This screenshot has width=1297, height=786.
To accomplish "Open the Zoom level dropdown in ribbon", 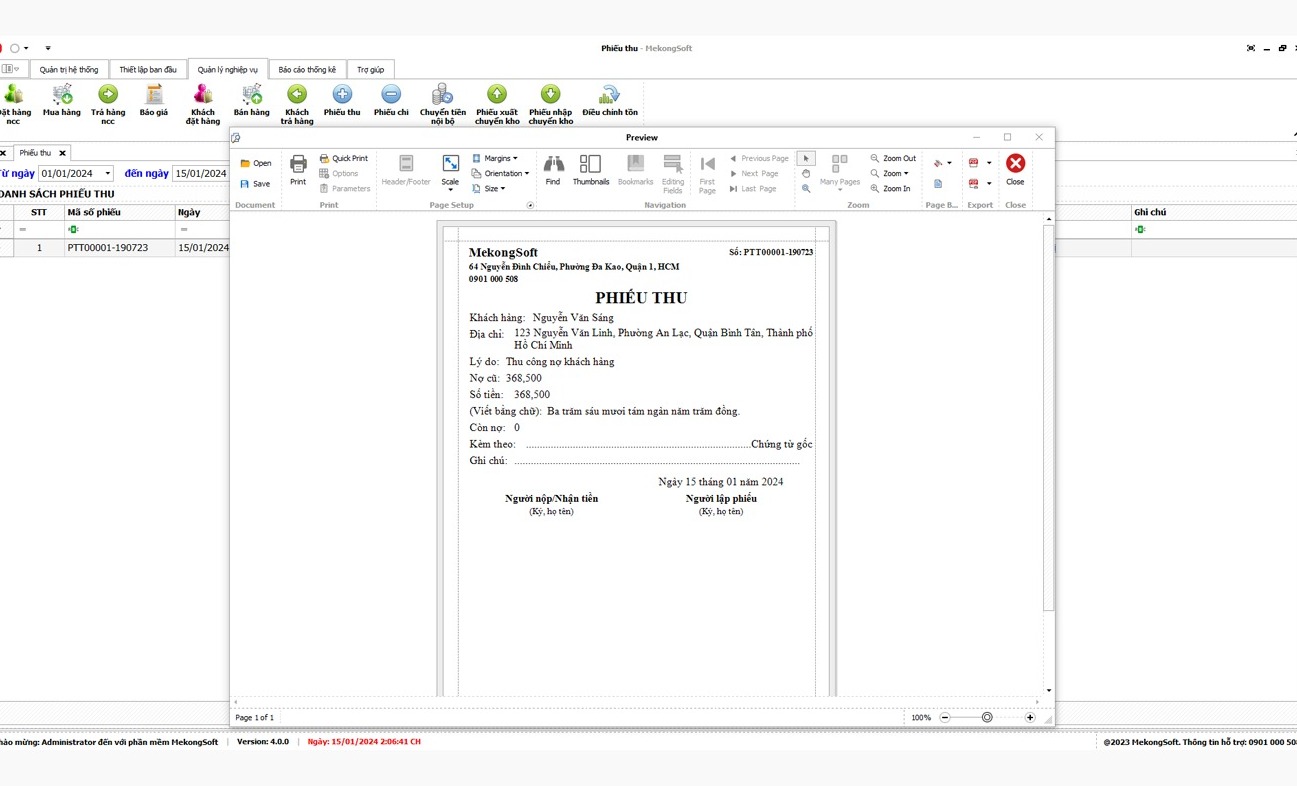I will pos(890,173).
